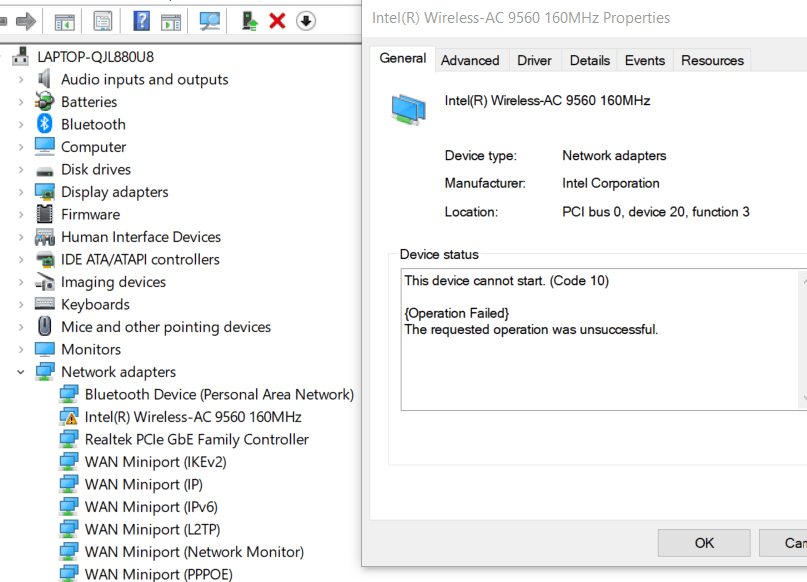Open the Properties toolbar icon
The image size is (807, 582).
[x=102, y=21]
